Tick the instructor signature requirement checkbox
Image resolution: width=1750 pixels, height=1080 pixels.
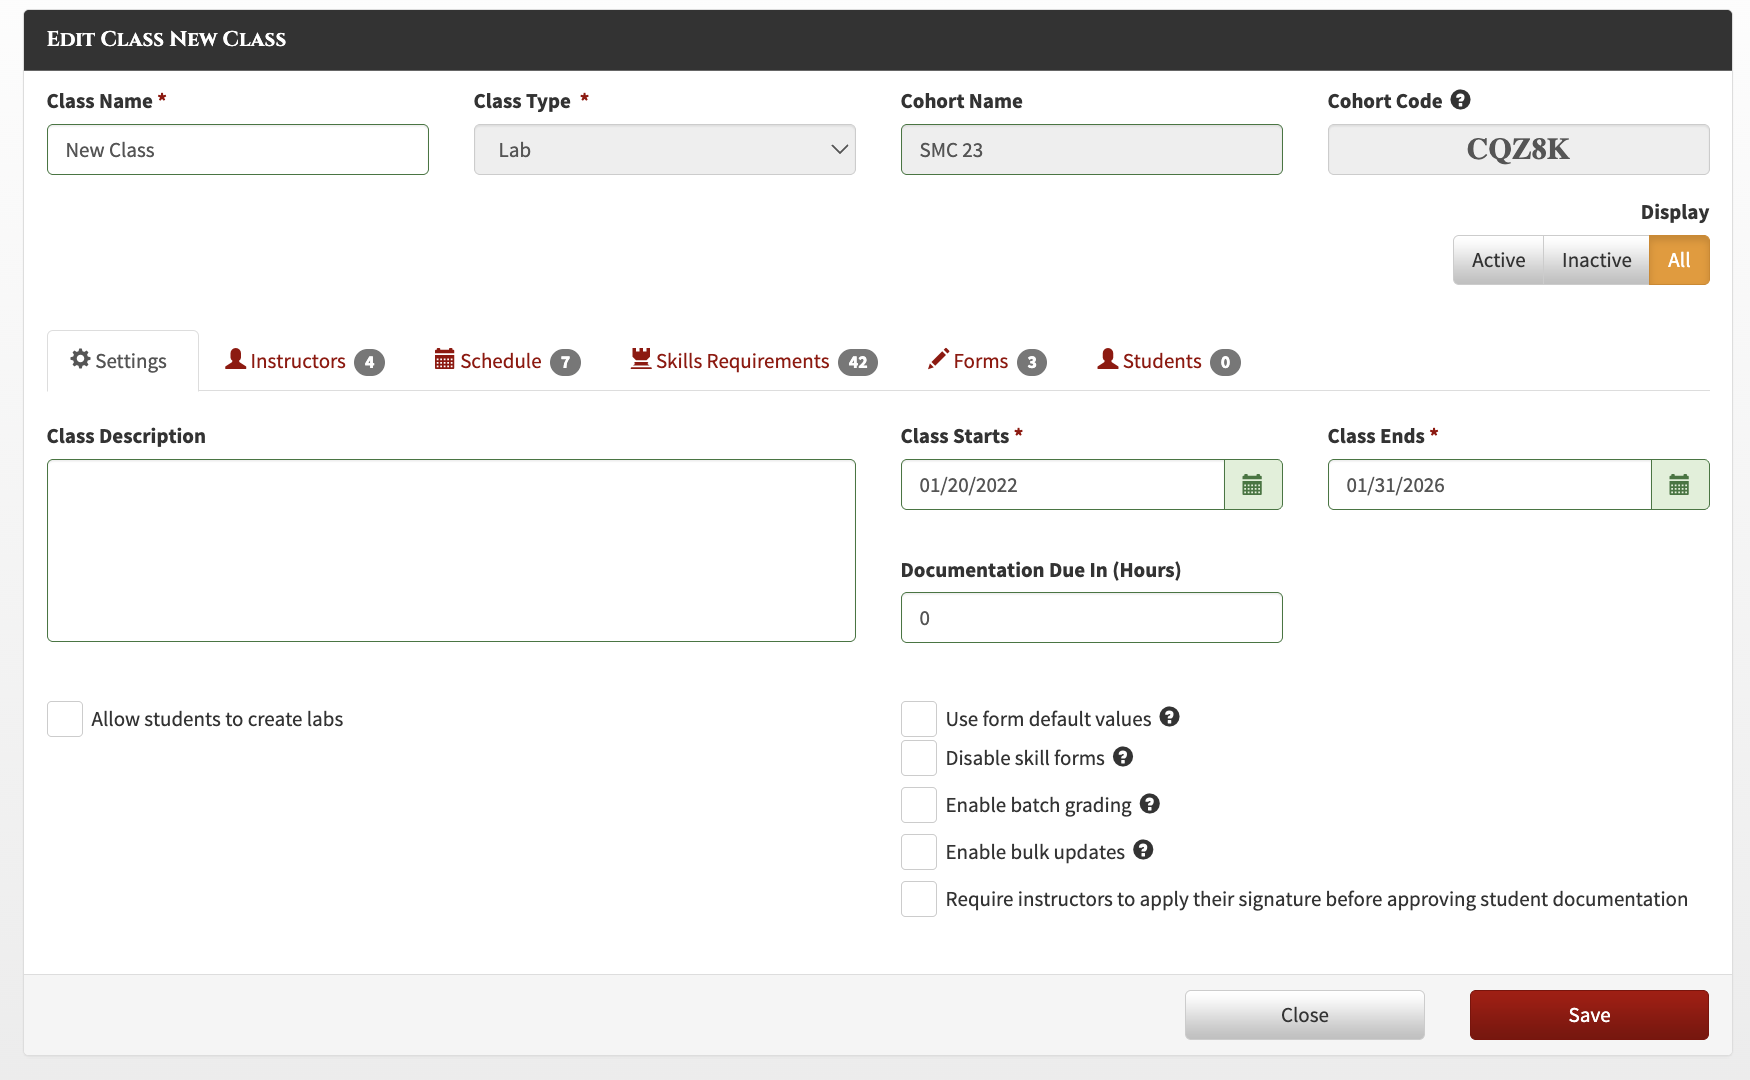point(919,899)
